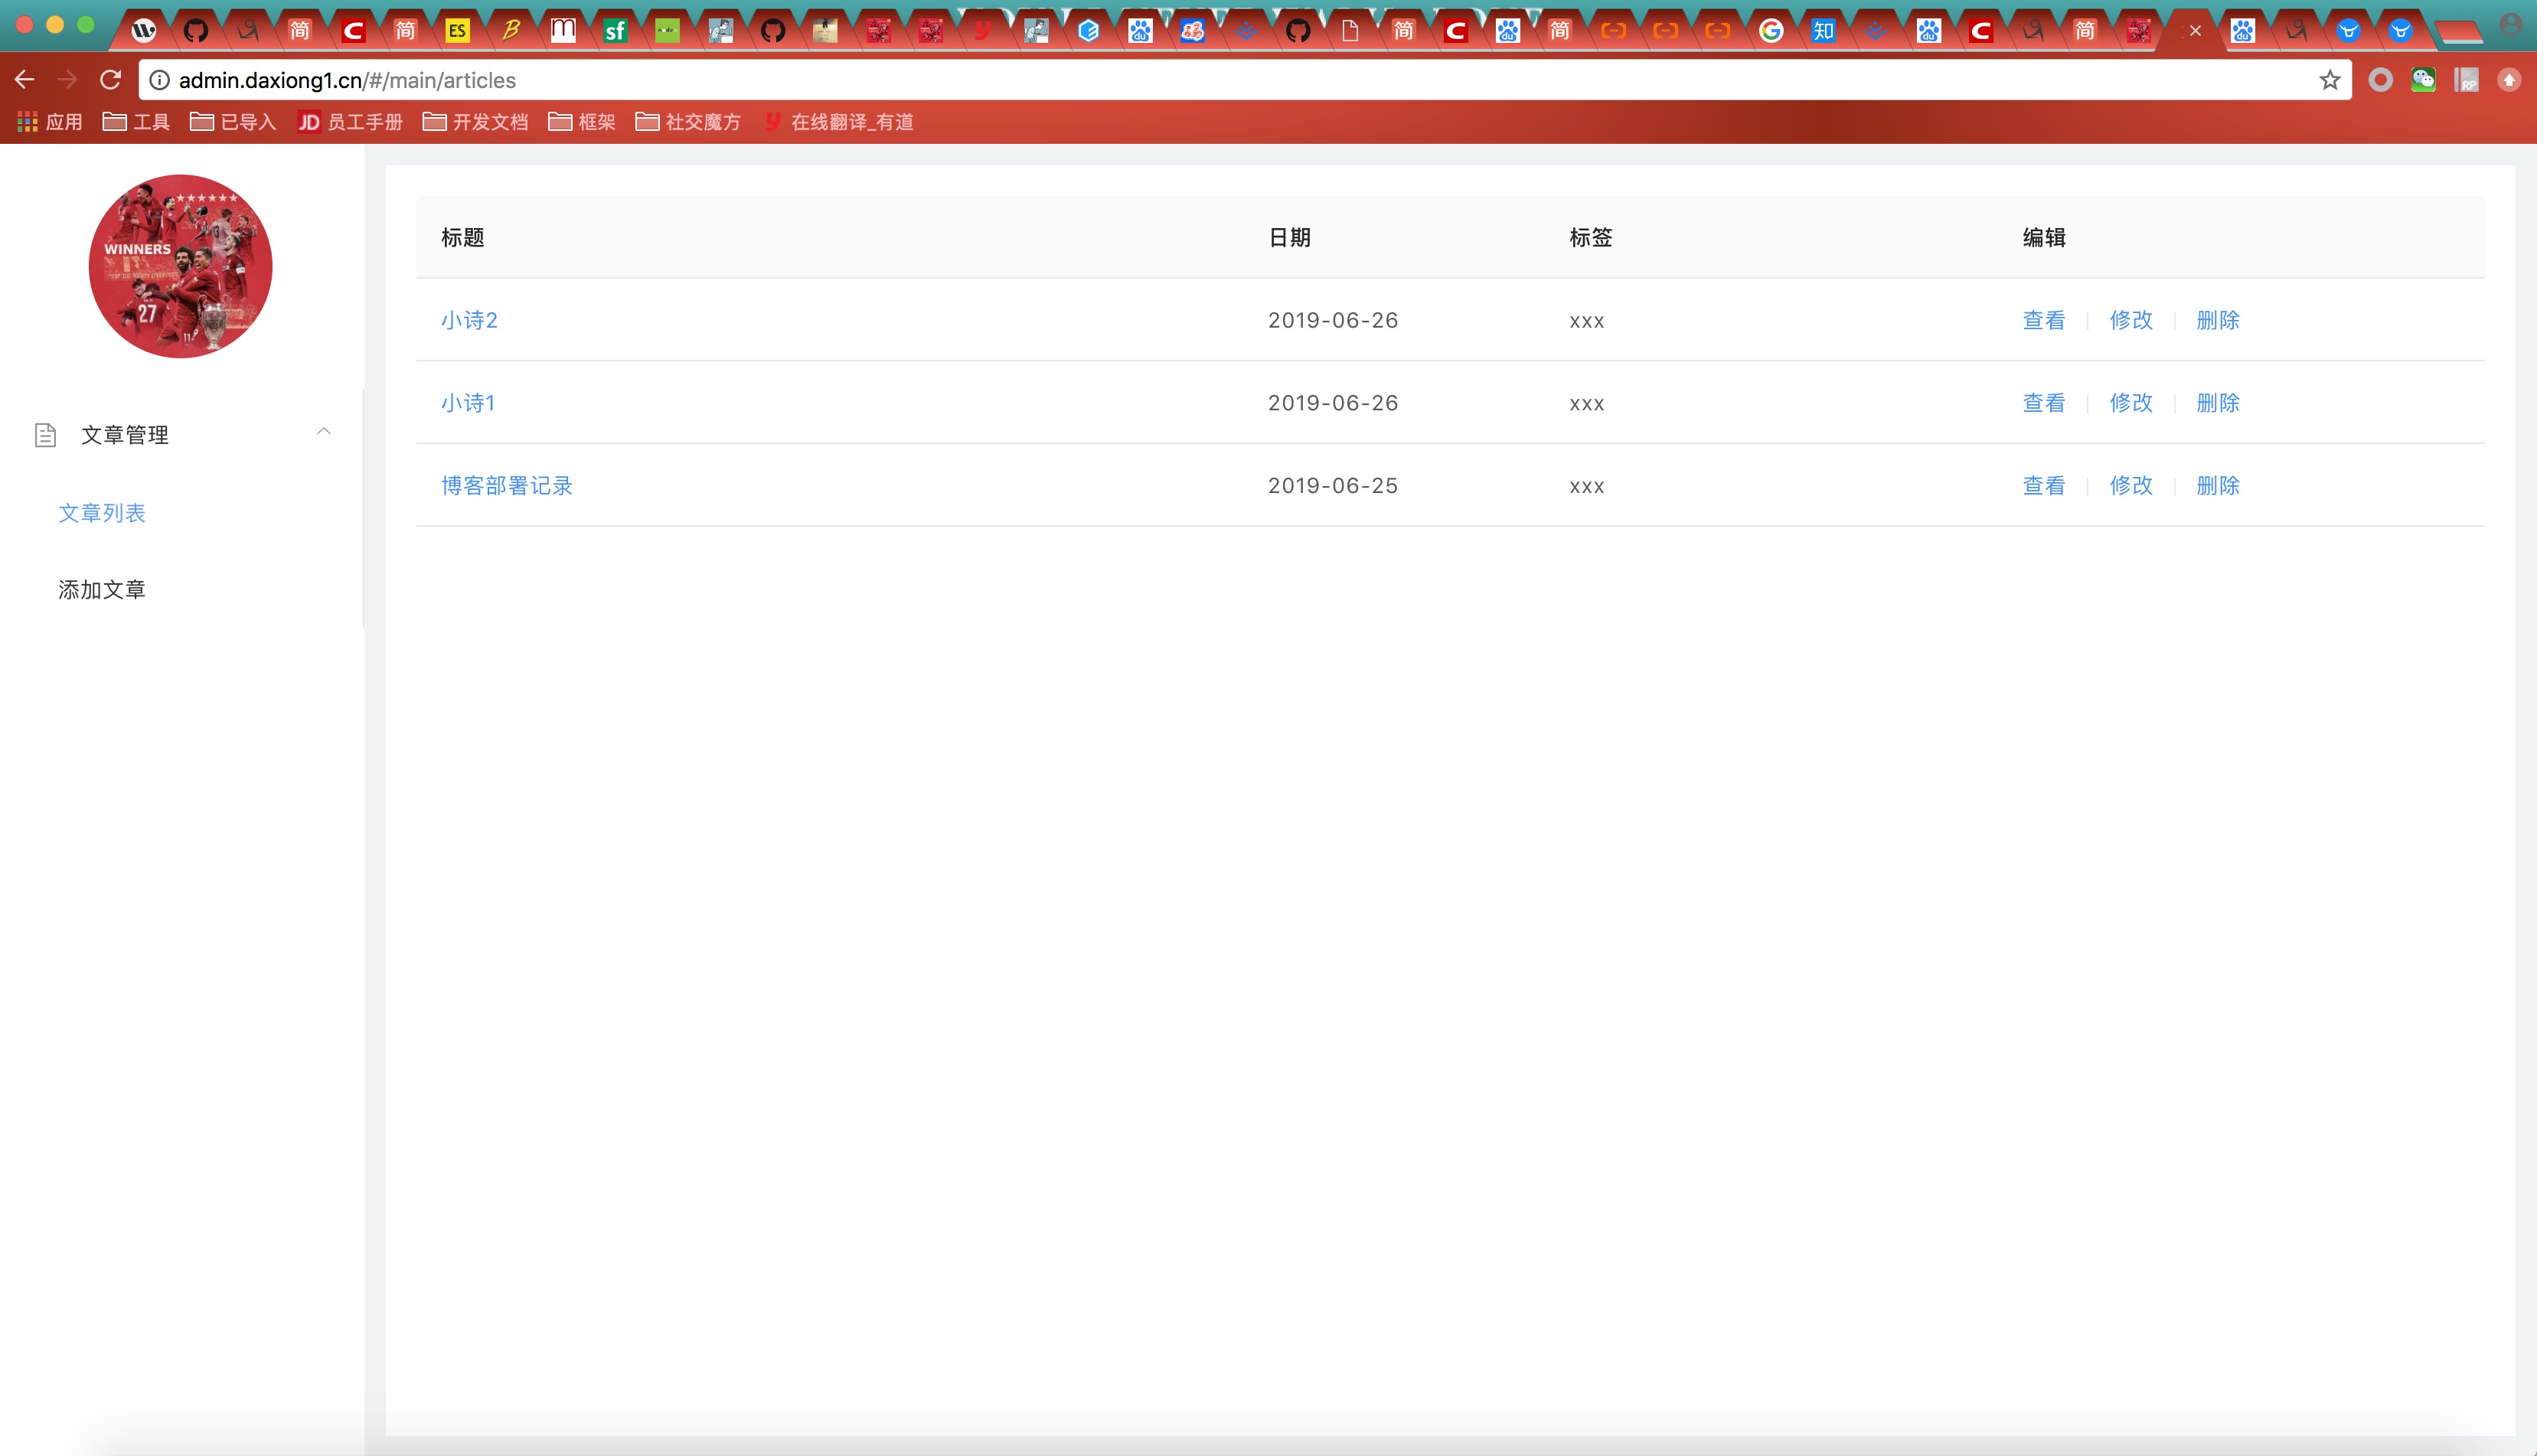This screenshot has width=2537, height=1456.
Task: Click 查看 for 博客部署记录 row
Action: [x=2043, y=486]
